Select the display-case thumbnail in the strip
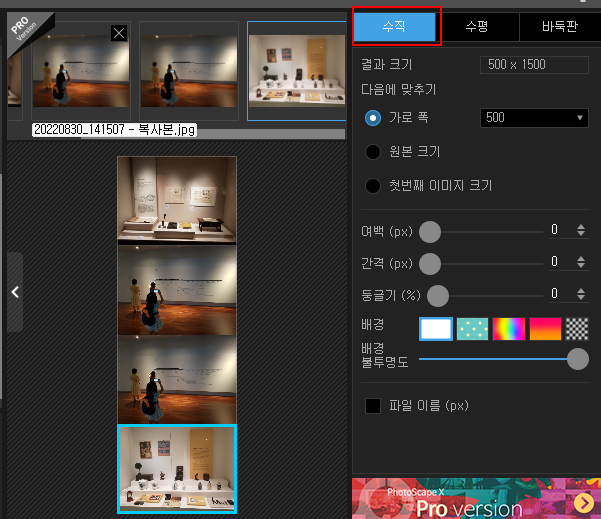Image resolution: width=601 pixels, height=519 pixels. [x=297, y=71]
